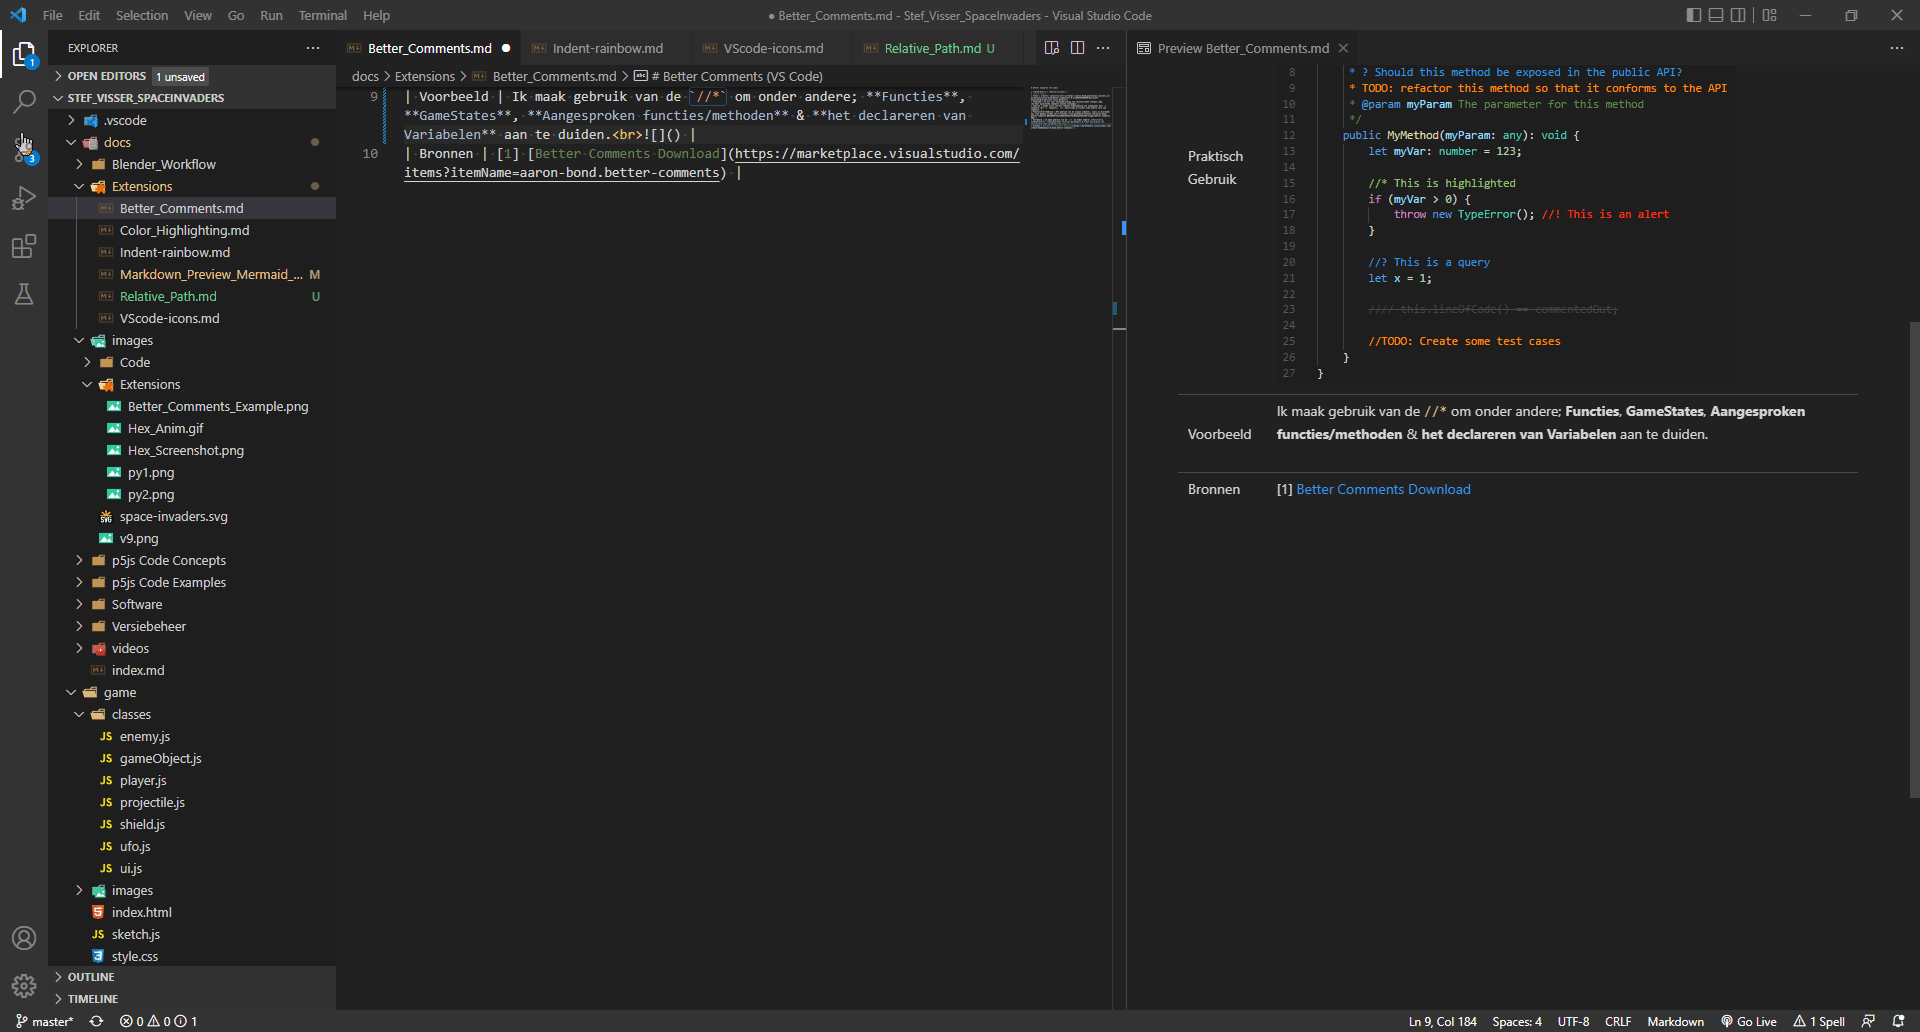This screenshot has width=1920, height=1032.
Task: Click the Better Comments Download link in preview
Action: 1383,489
